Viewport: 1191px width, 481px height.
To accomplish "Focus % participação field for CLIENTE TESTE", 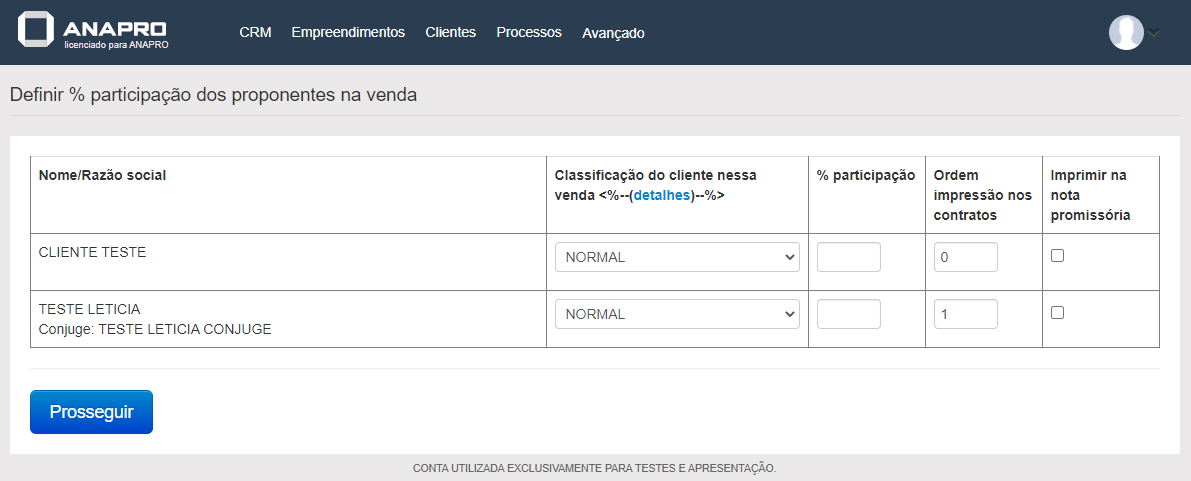I will point(848,257).
